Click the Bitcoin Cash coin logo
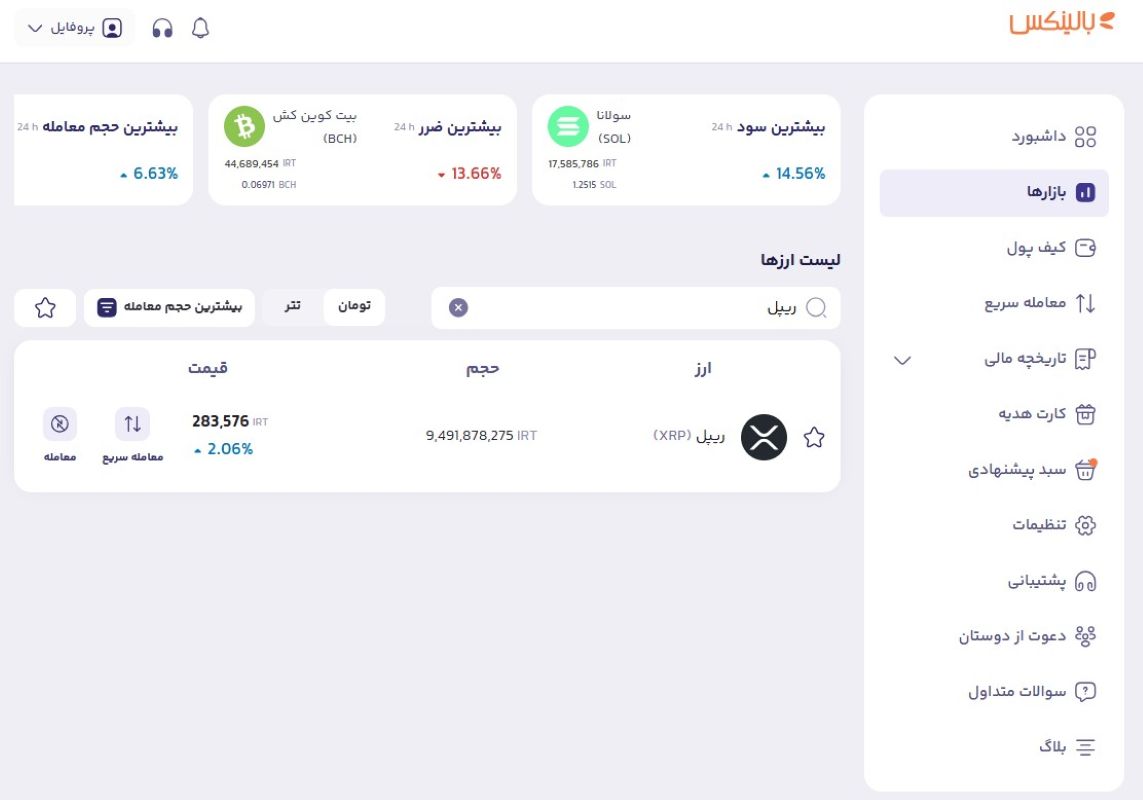Image resolution: width=1143 pixels, height=800 pixels. [x=244, y=127]
